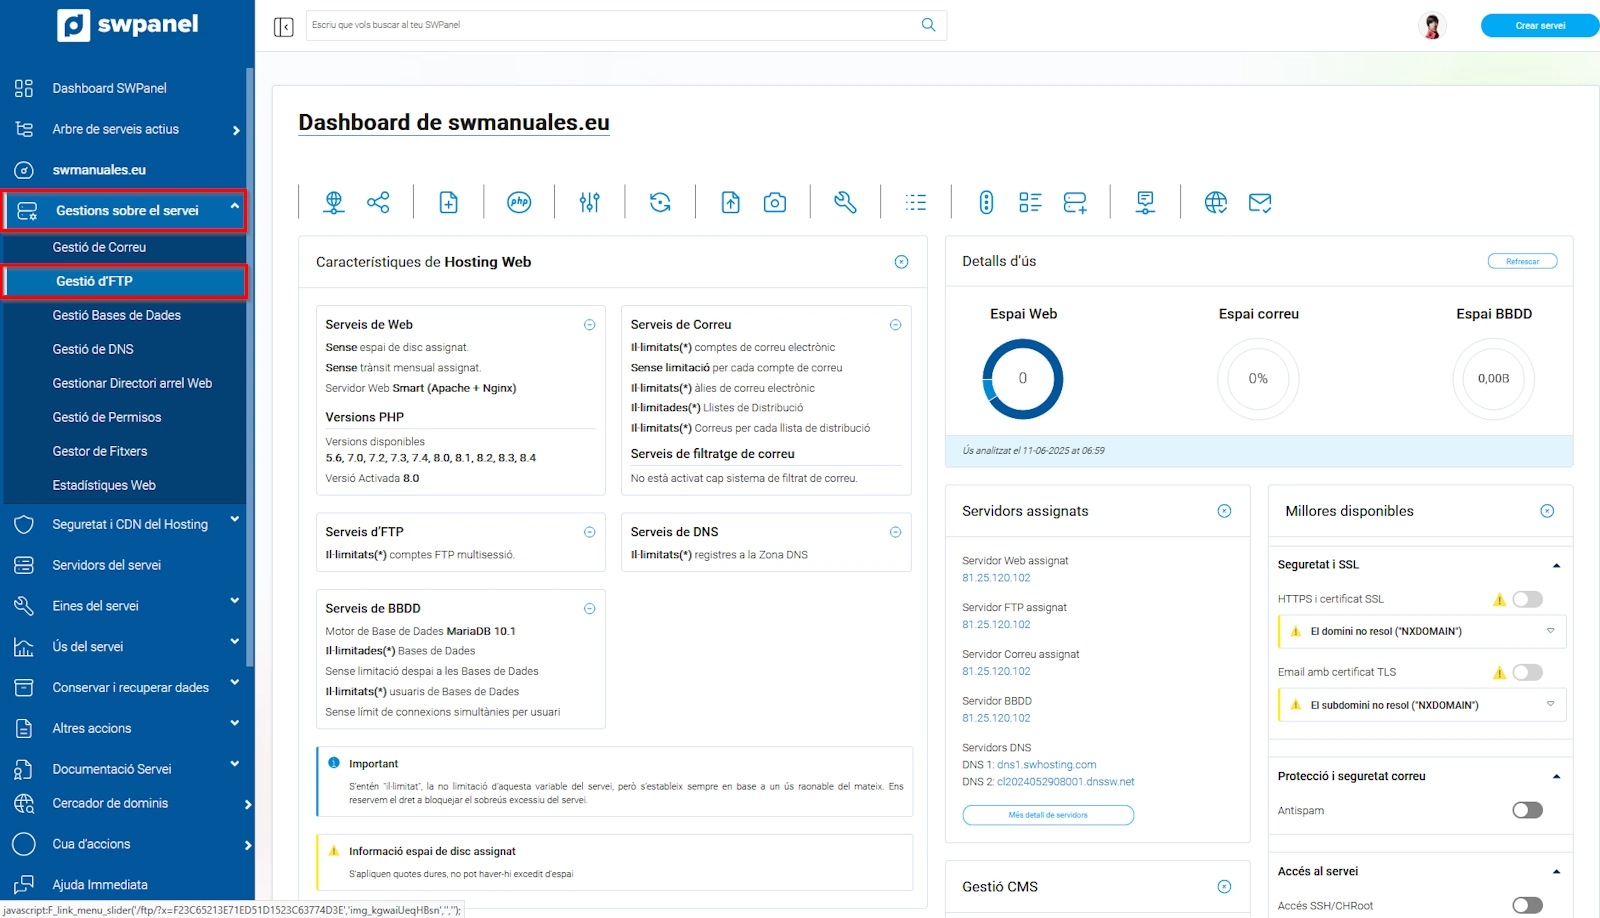Click the Espai correu 0% gauge

[x=1258, y=378]
